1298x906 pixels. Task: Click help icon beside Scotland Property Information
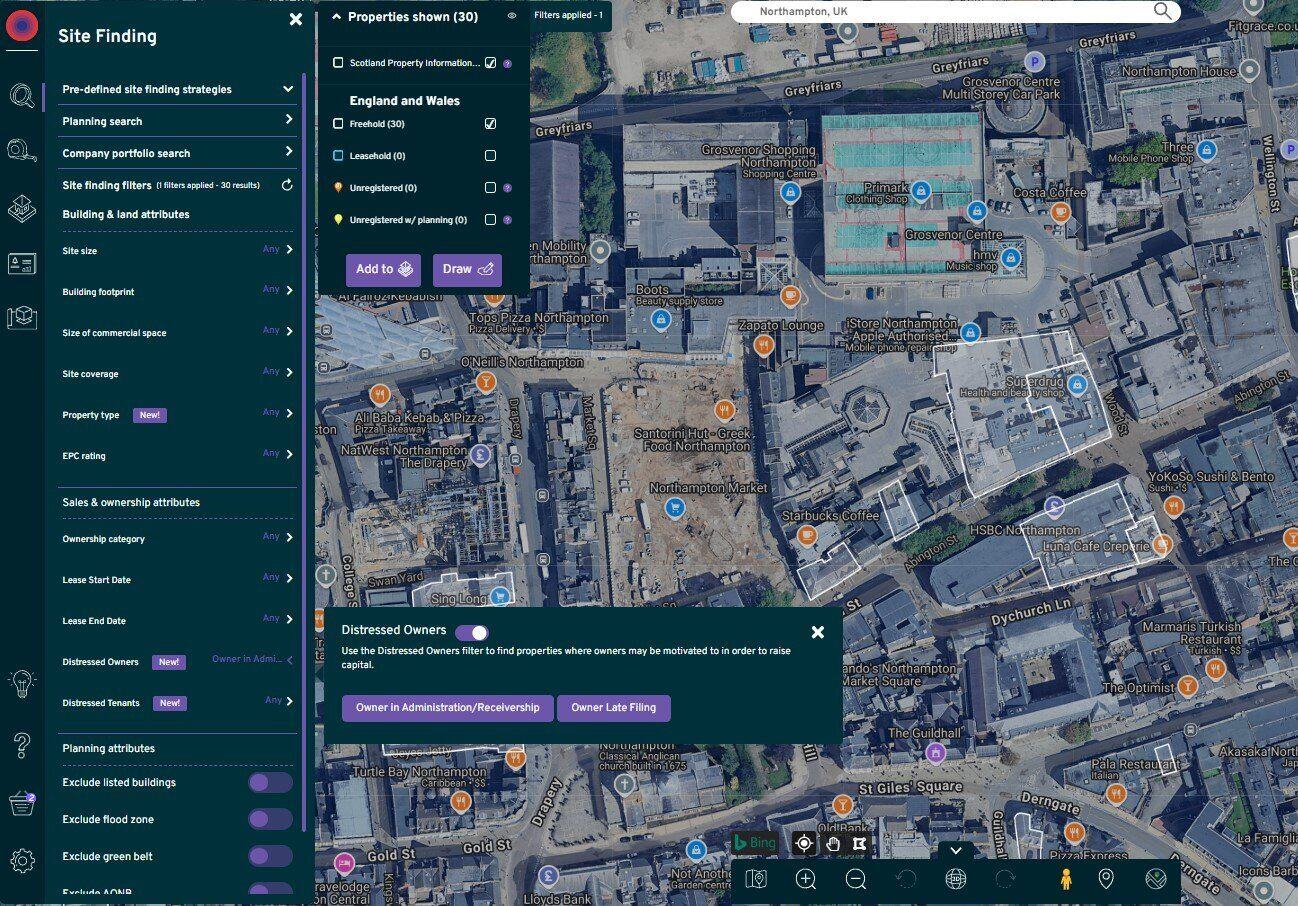pos(507,63)
